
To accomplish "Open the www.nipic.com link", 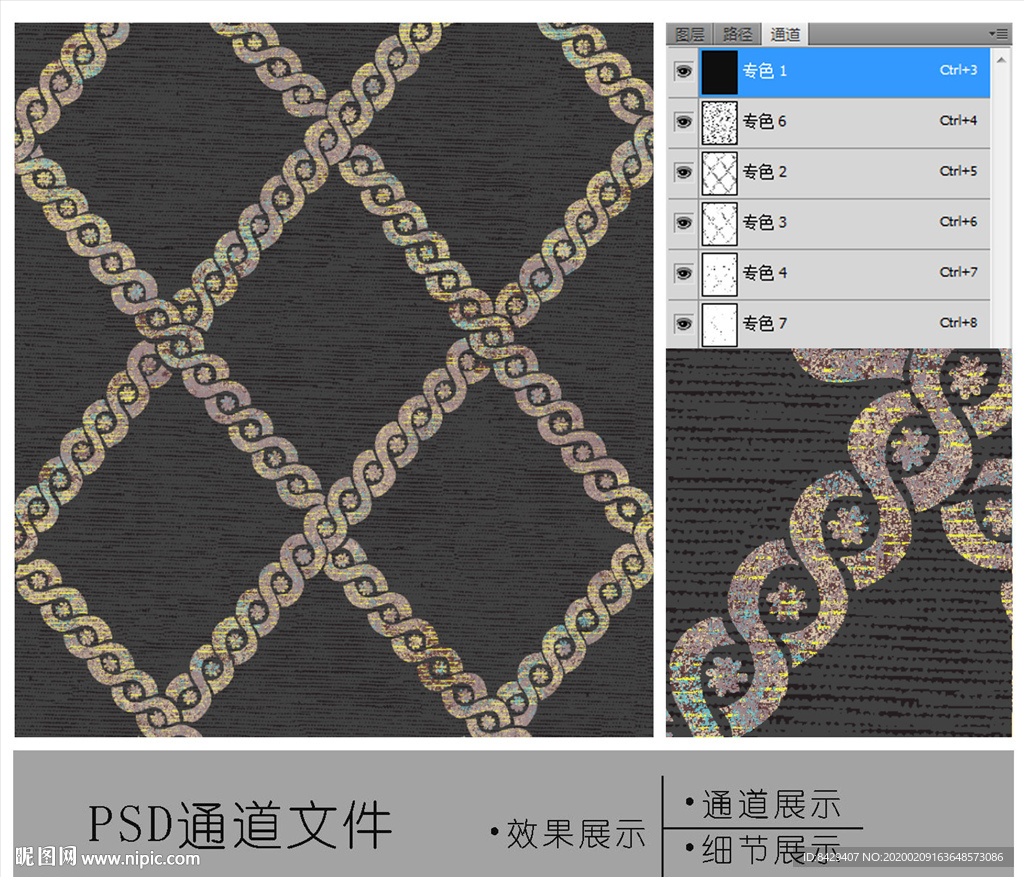I will coord(140,858).
